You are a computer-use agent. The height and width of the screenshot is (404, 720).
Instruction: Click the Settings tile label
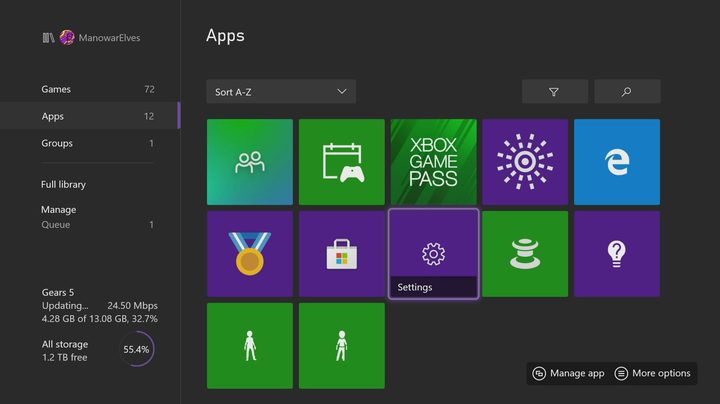click(x=415, y=287)
